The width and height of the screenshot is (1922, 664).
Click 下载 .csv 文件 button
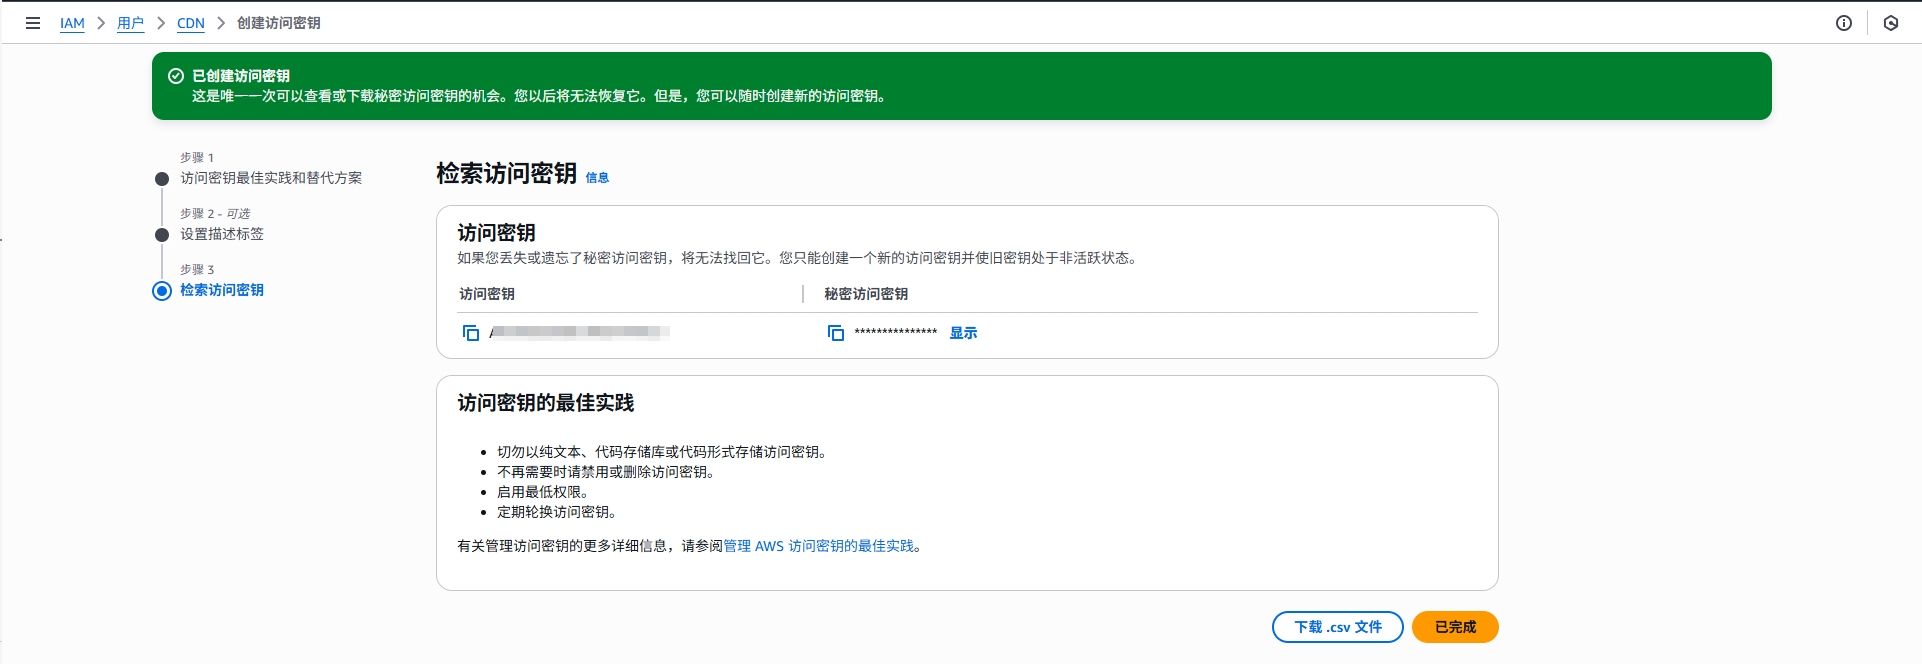coord(1338,627)
